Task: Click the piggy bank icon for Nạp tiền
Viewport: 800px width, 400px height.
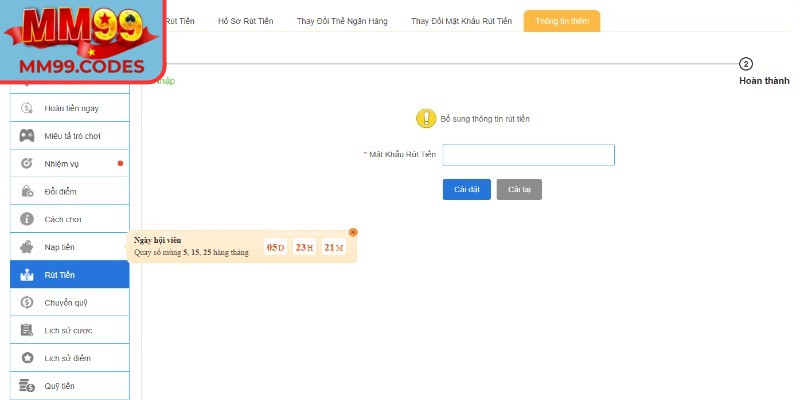Action: point(27,247)
